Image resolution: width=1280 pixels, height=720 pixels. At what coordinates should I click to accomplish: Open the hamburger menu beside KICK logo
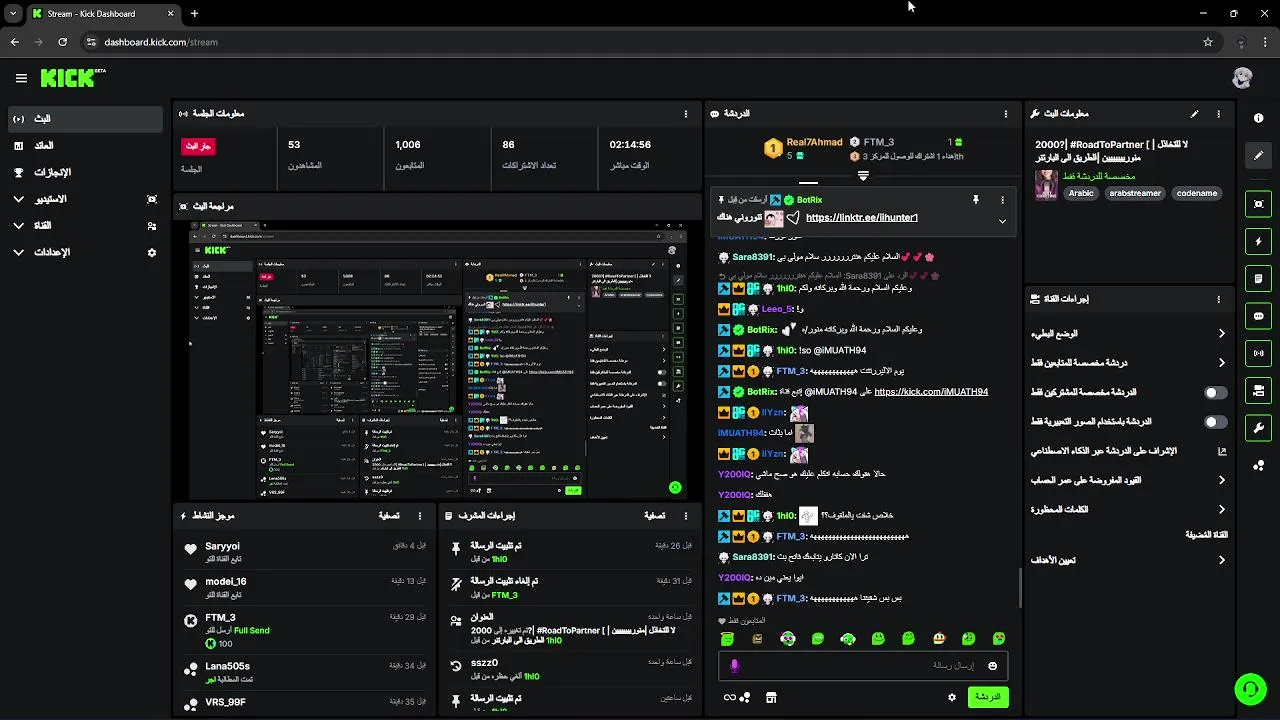[21, 78]
